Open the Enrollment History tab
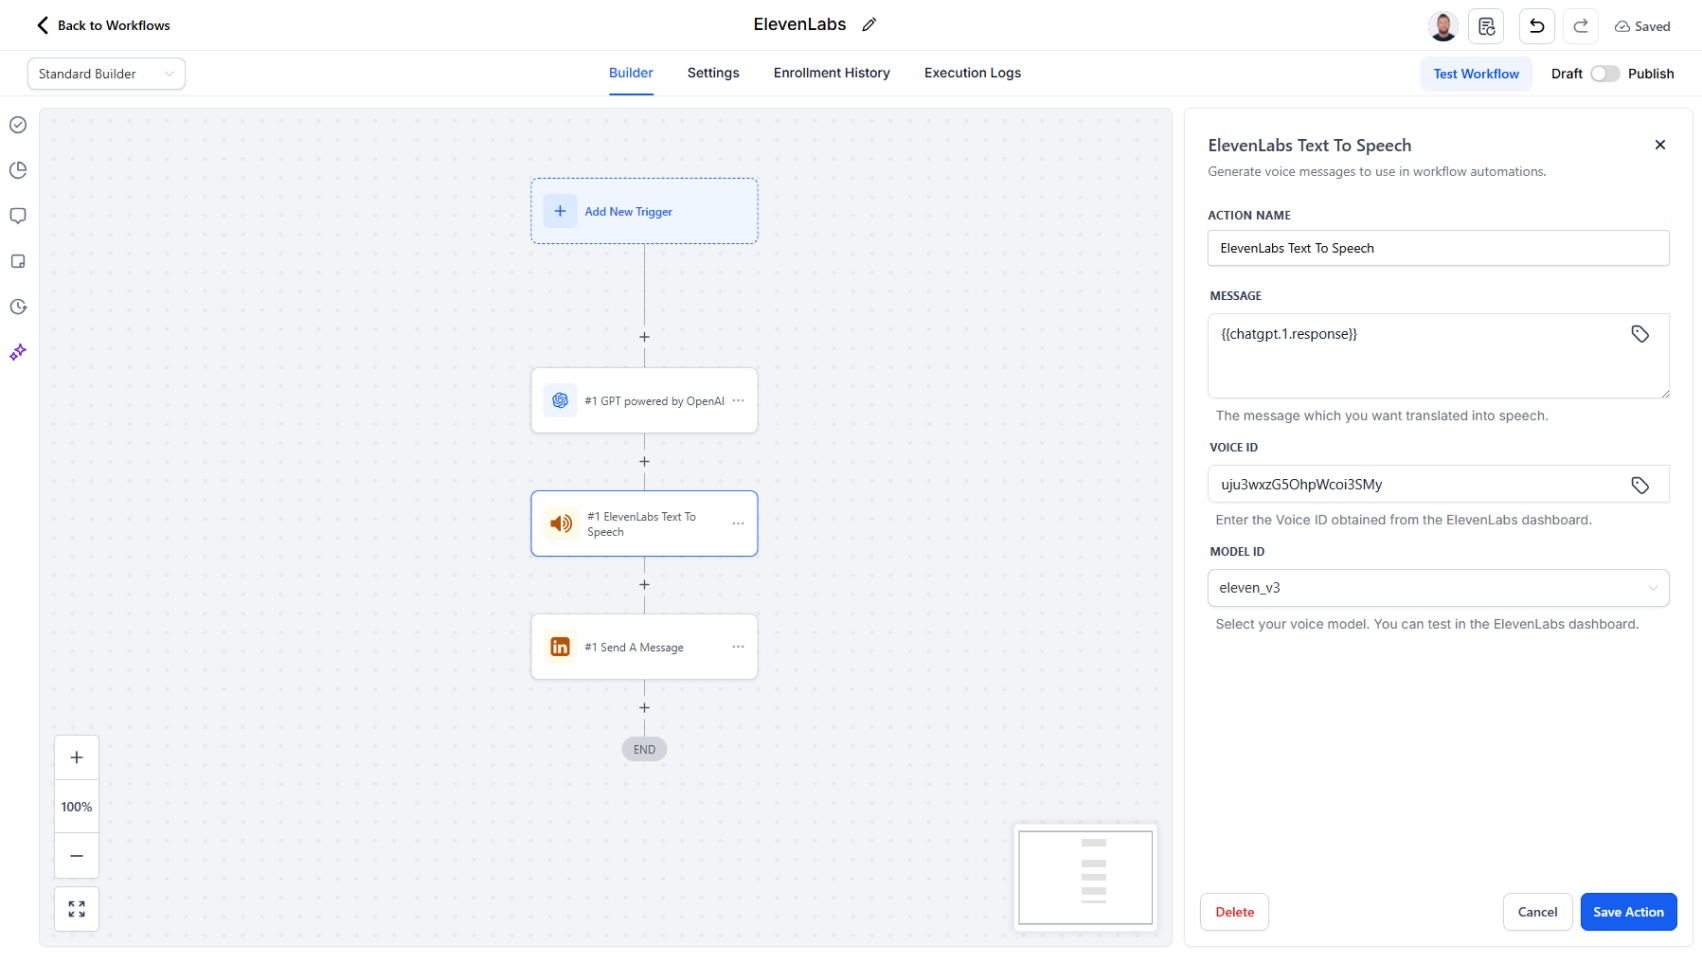Image resolution: width=1702 pixels, height=957 pixels. 831,72
